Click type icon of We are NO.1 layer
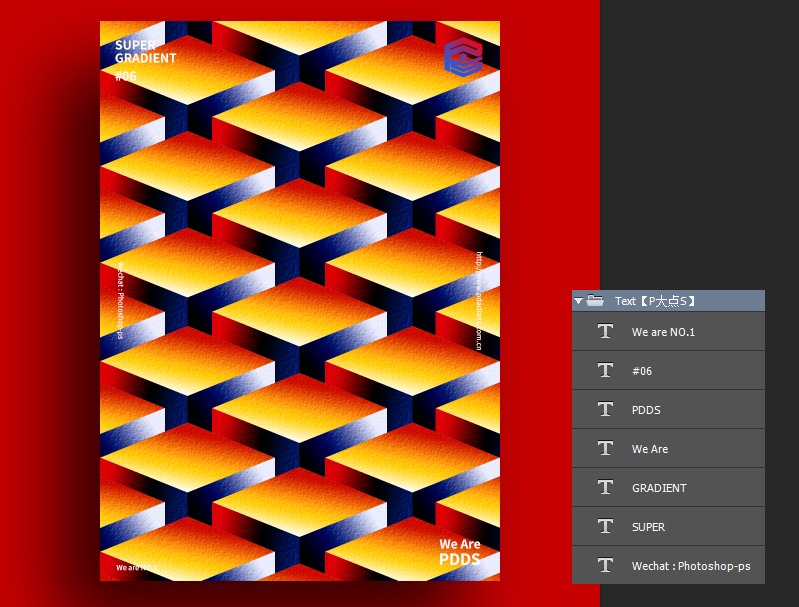 pyautogui.click(x=605, y=331)
